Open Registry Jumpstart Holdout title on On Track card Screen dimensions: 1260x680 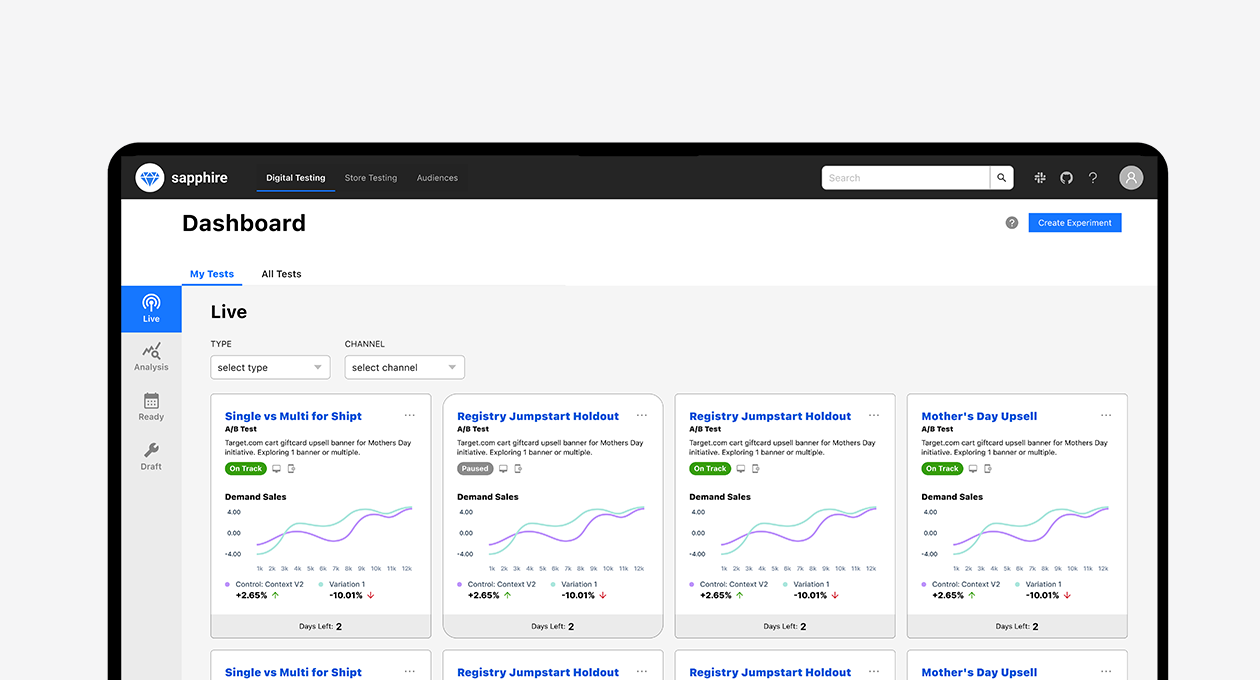pos(770,416)
